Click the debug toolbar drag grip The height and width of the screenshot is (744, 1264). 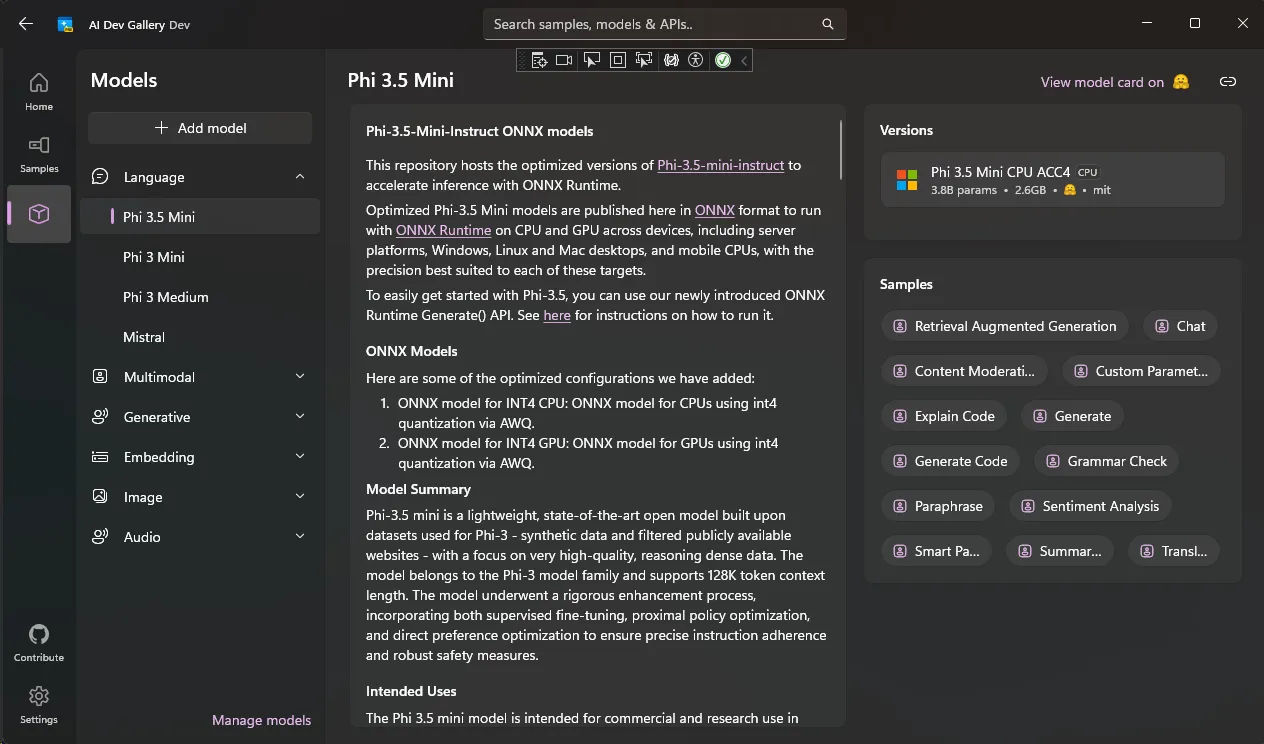point(522,60)
